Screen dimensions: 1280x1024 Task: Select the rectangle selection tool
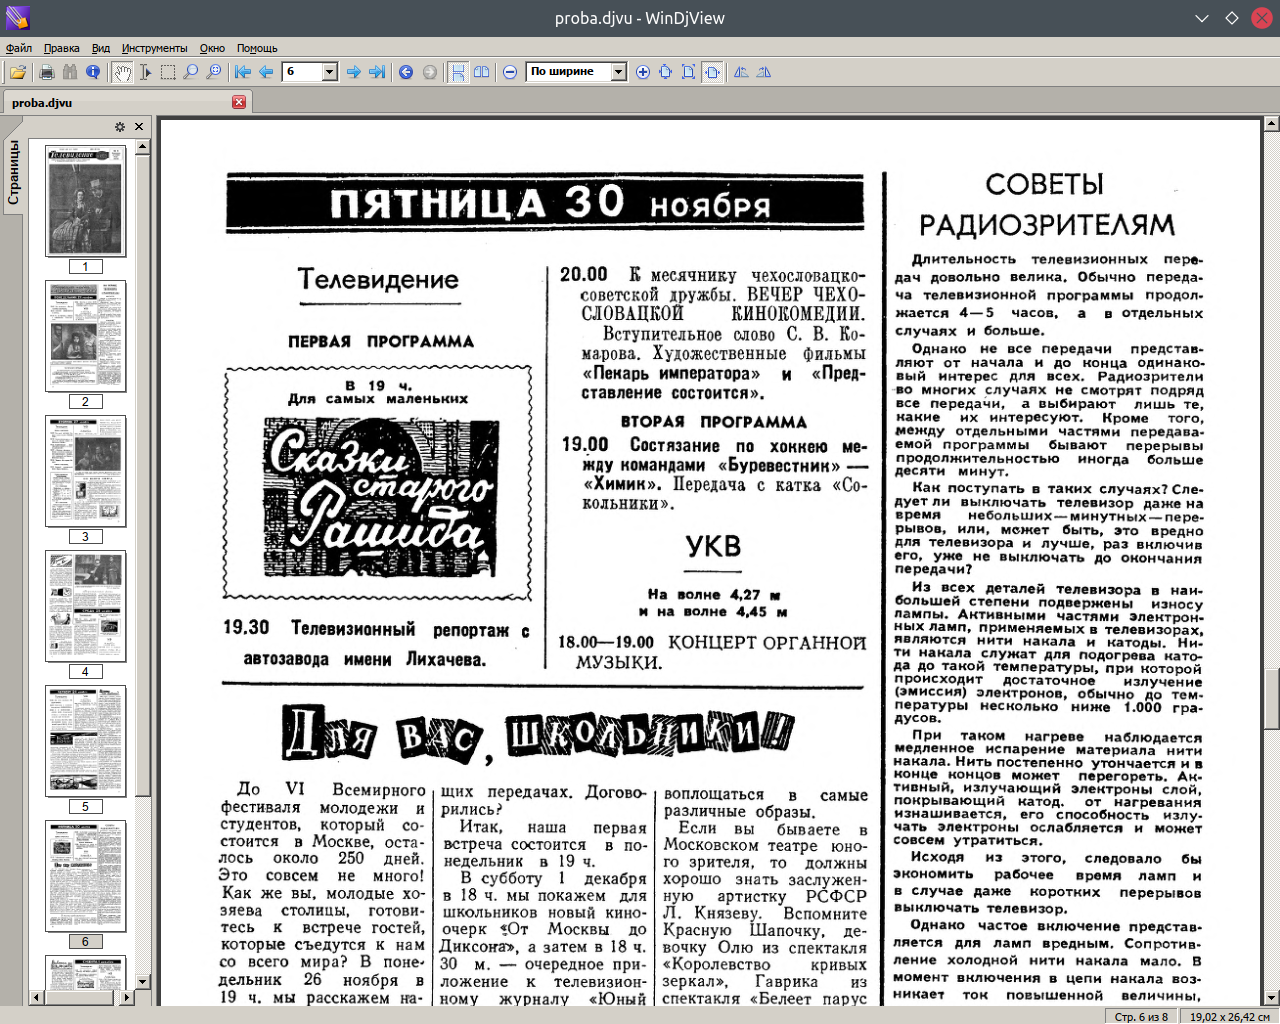[168, 72]
